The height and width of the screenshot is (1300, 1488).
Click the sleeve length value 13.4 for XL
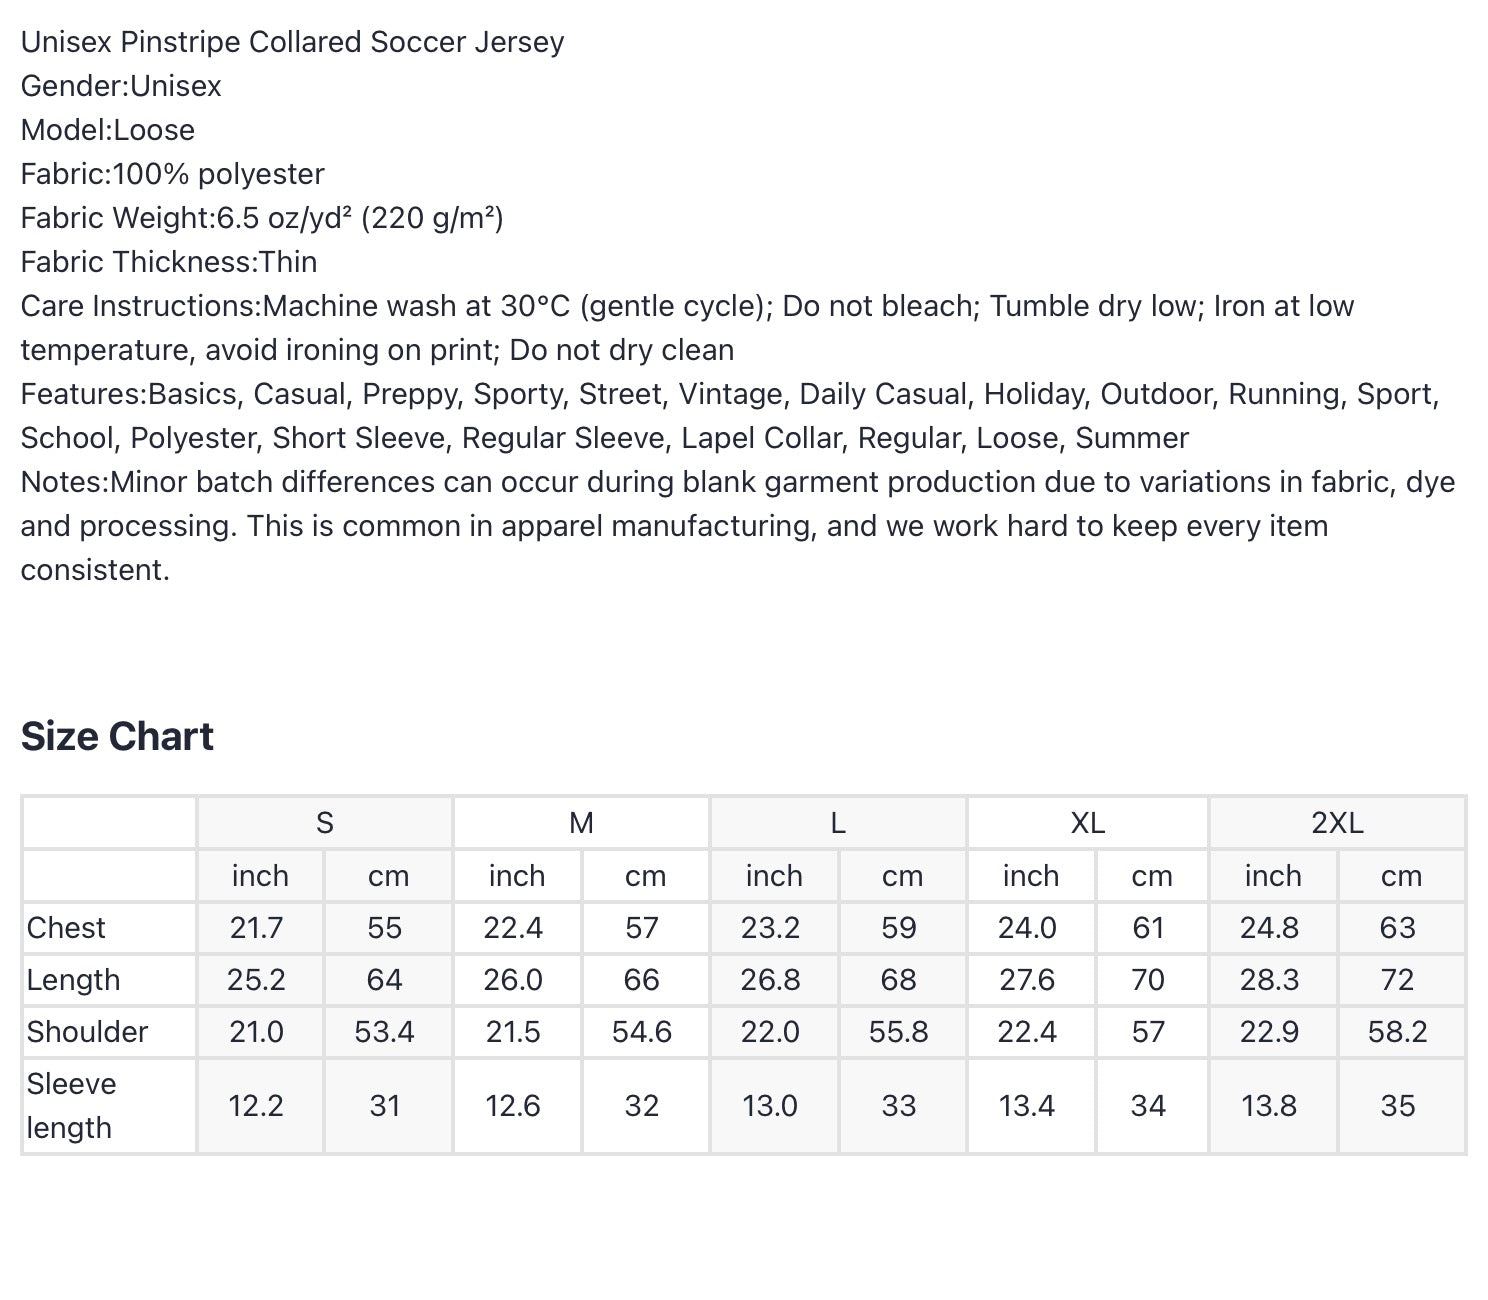pyautogui.click(x=1027, y=1106)
